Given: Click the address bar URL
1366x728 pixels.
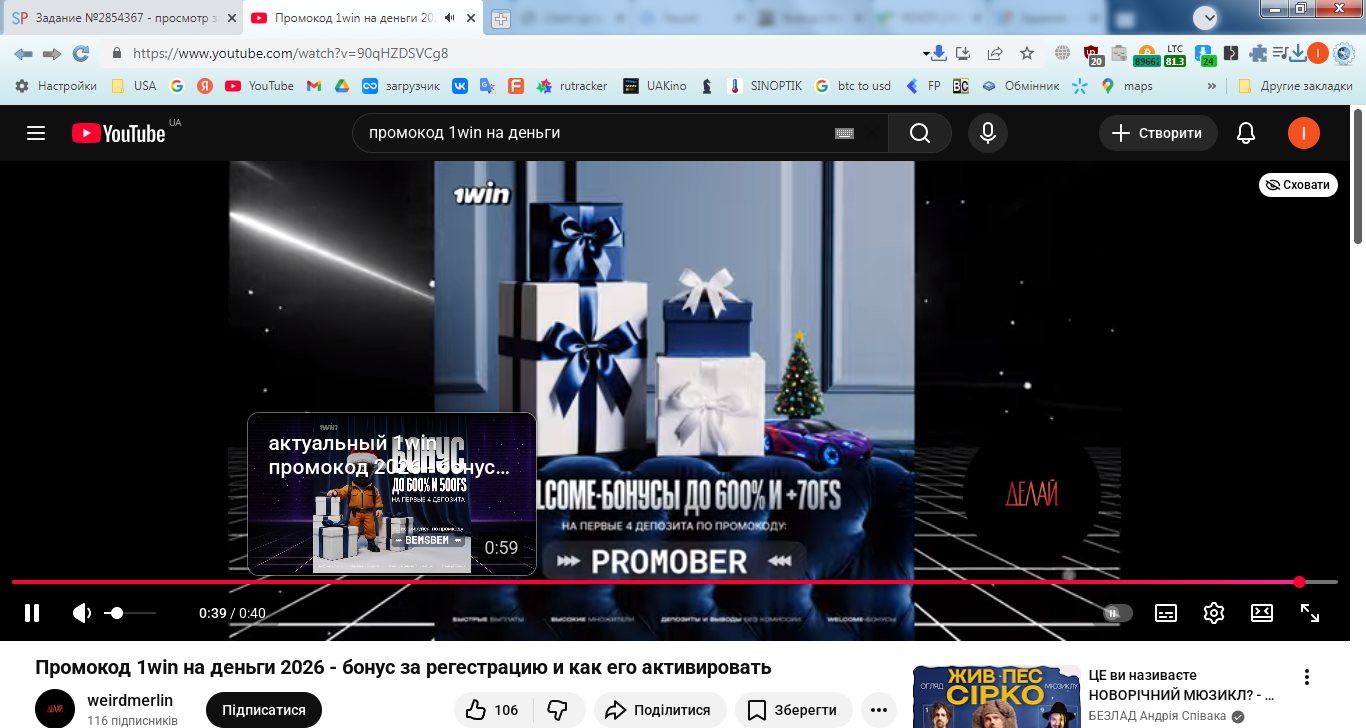Looking at the screenshot, I should pyautogui.click(x=291, y=53).
